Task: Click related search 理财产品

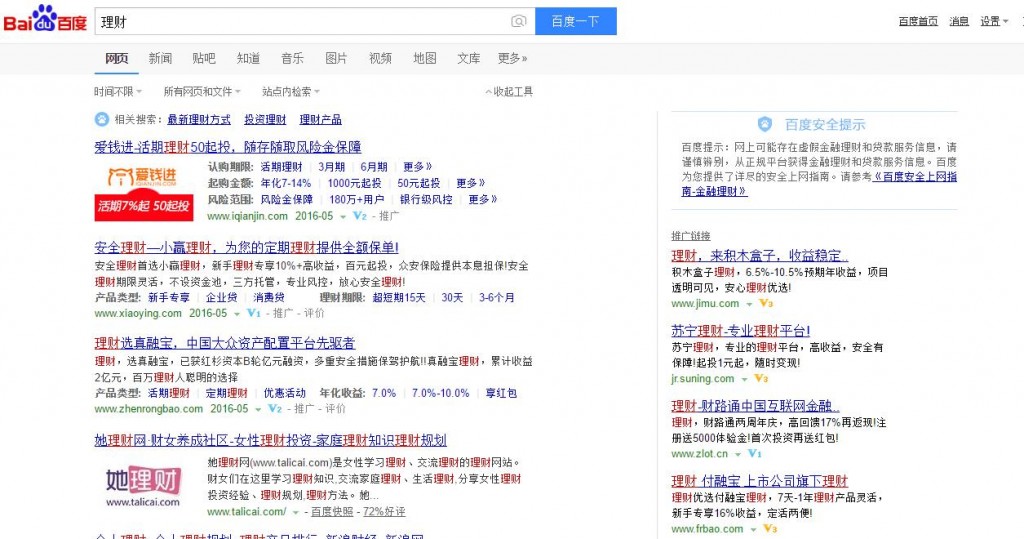Action: tap(321, 120)
